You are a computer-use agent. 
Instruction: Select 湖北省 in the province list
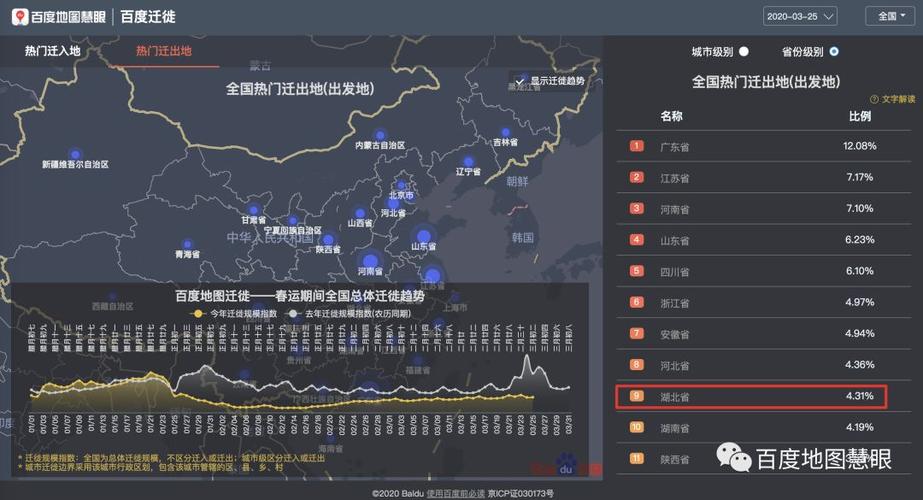point(675,397)
